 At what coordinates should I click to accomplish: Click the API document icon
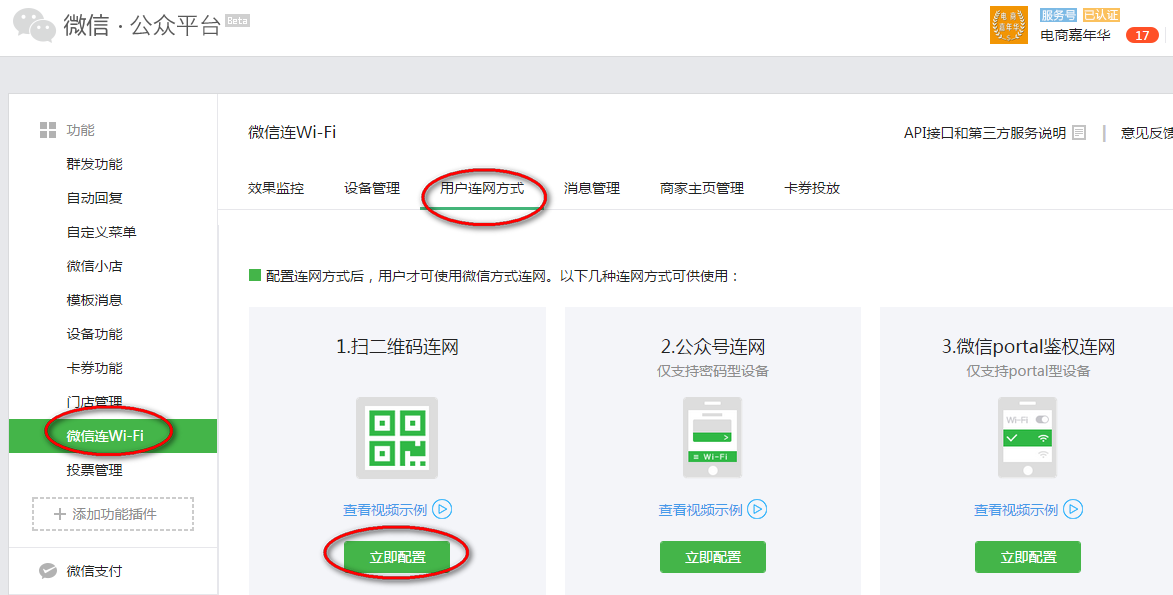tap(1079, 133)
